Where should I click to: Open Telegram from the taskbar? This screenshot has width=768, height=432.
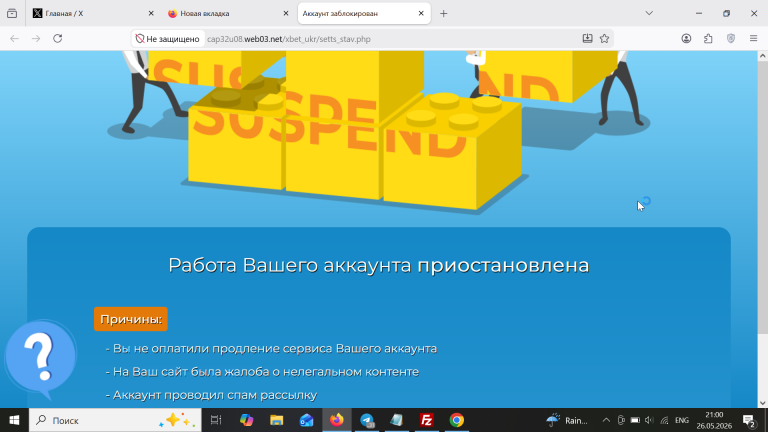pos(367,420)
